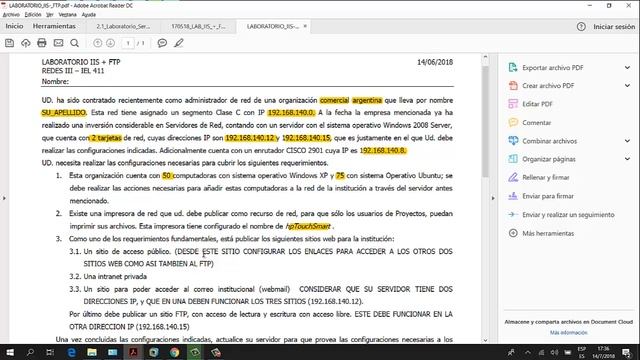Launch Edge browser from taskbar
This screenshot has width=640, height=360.
pyautogui.click(x=71, y=352)
